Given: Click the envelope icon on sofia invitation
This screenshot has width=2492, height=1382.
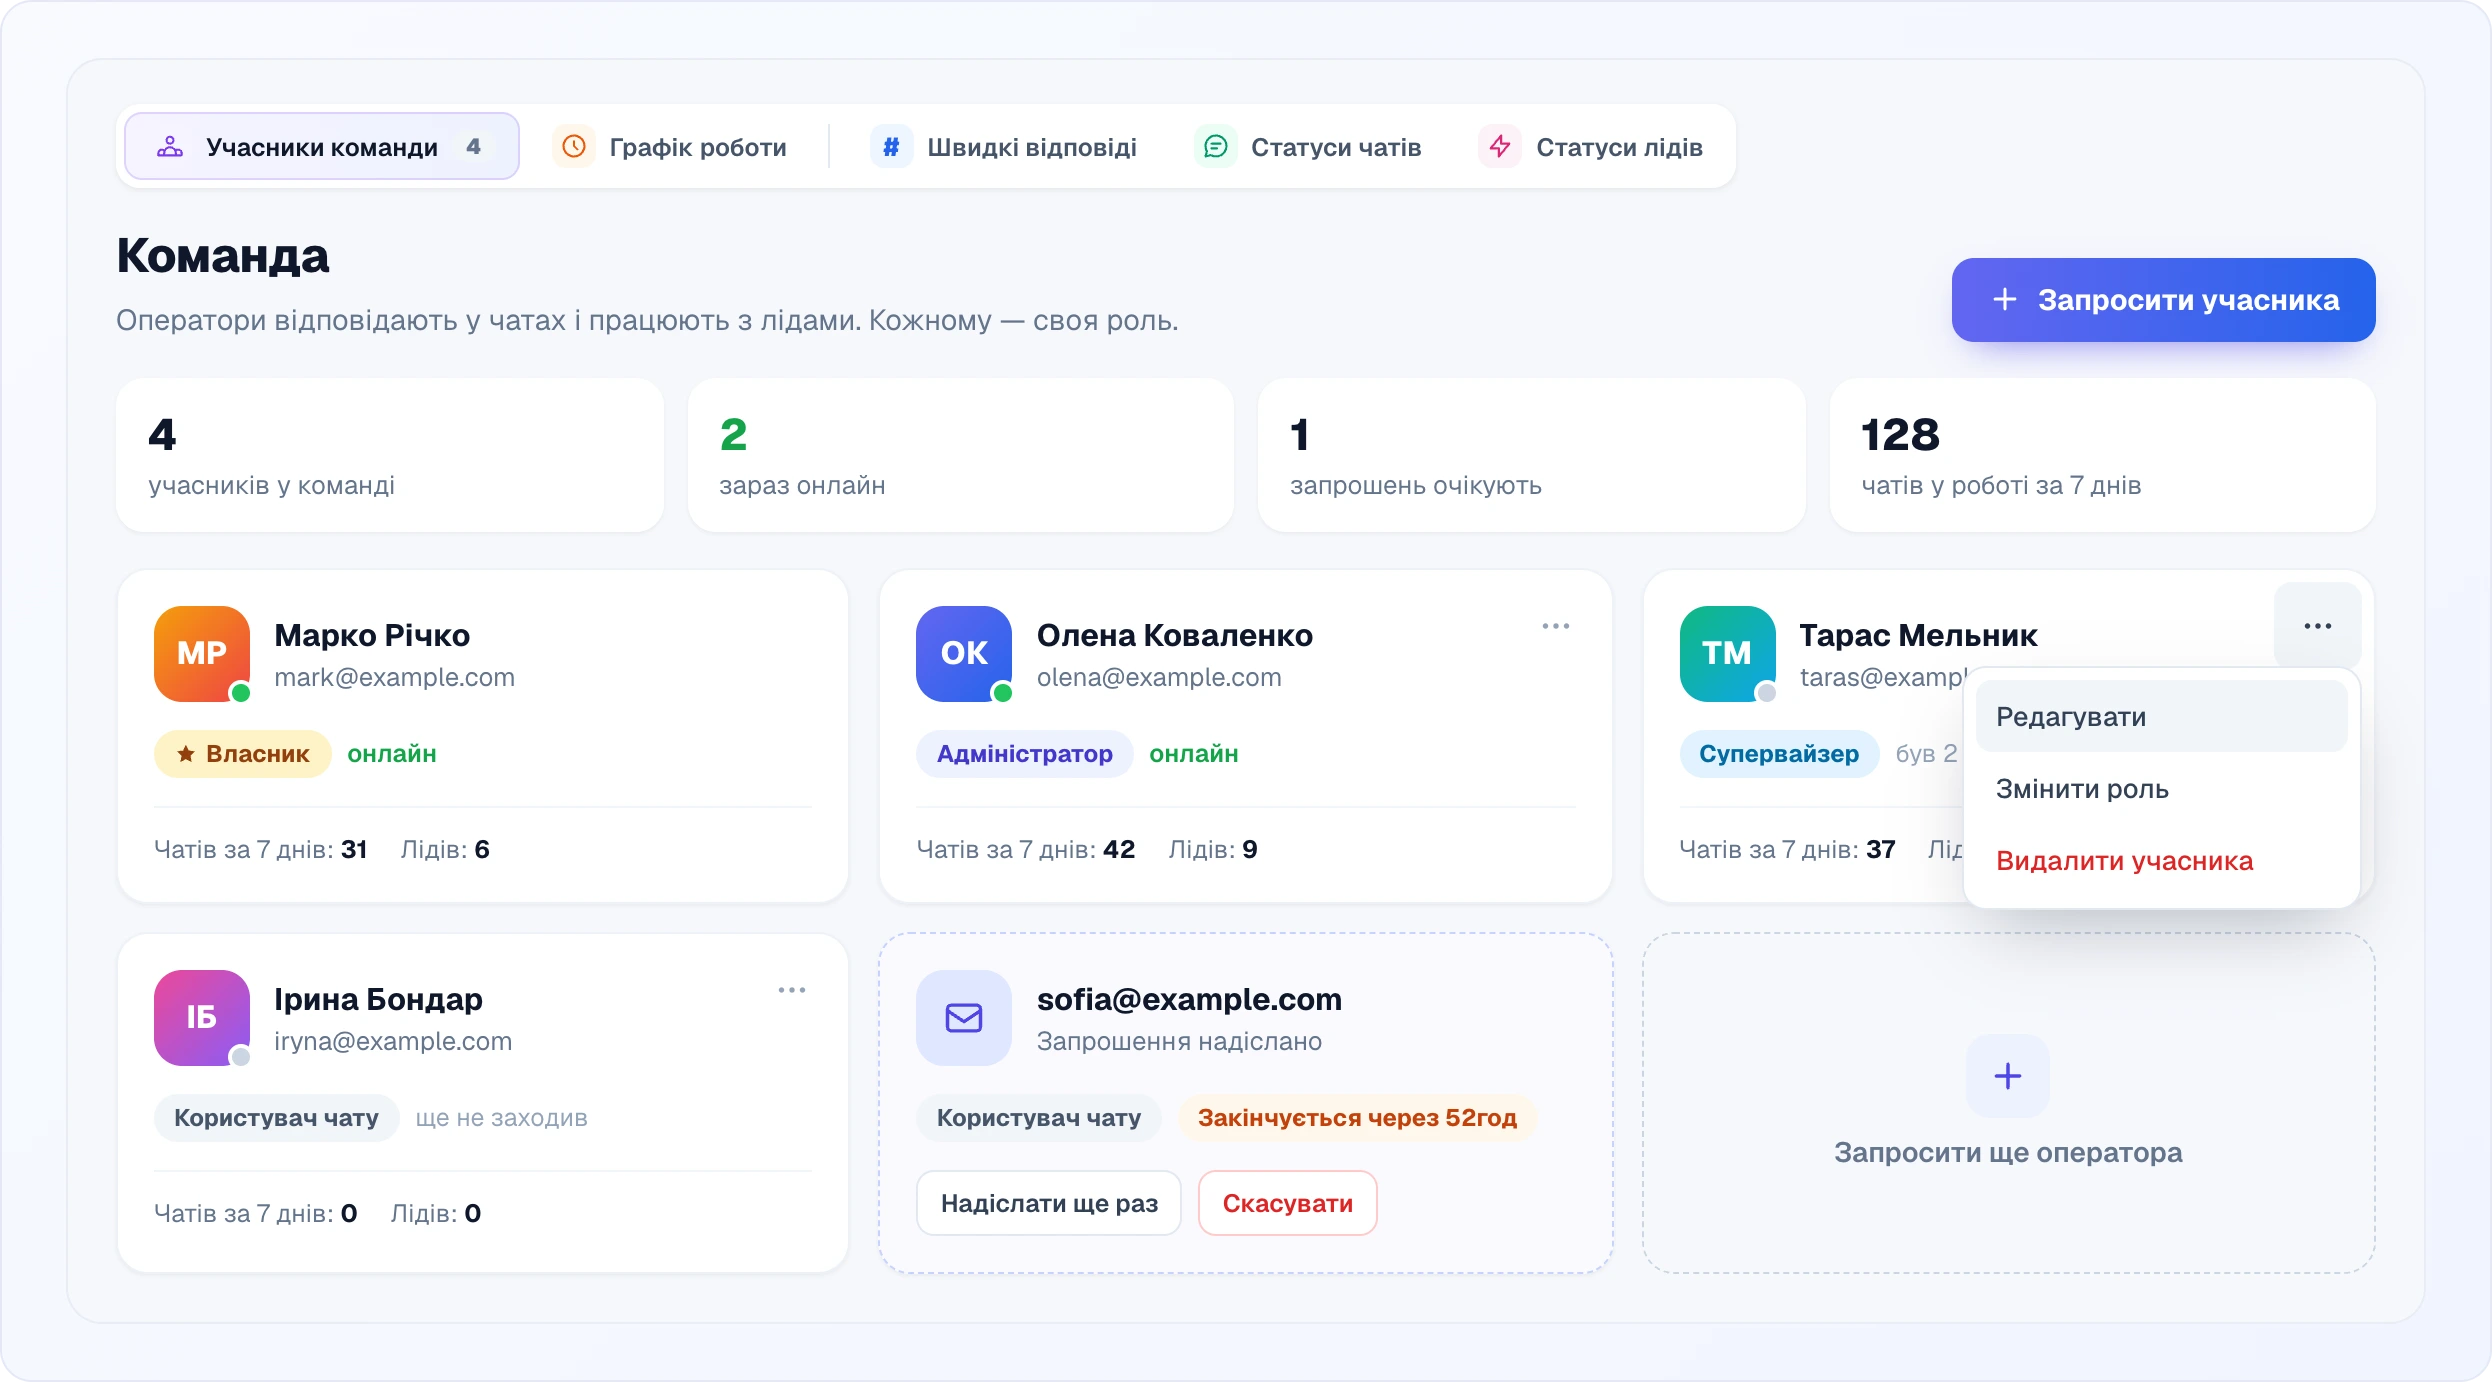Looking at the screenshot, I should pos(964,1017).
